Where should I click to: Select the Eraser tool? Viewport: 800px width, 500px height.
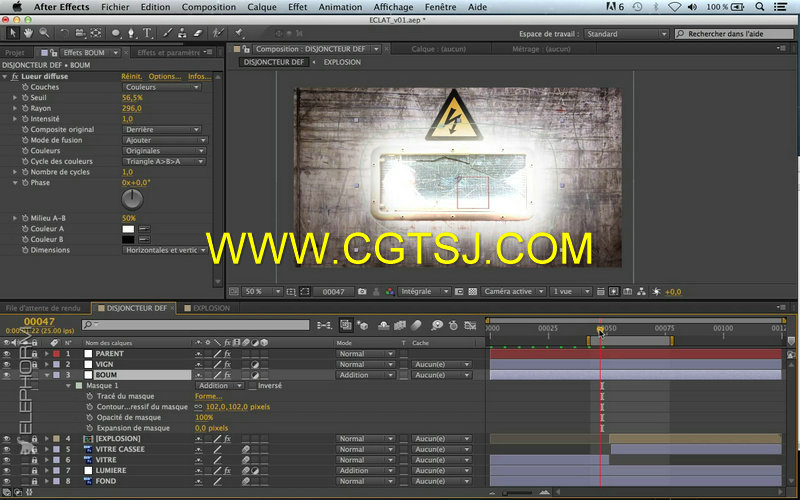pos(198,33)
